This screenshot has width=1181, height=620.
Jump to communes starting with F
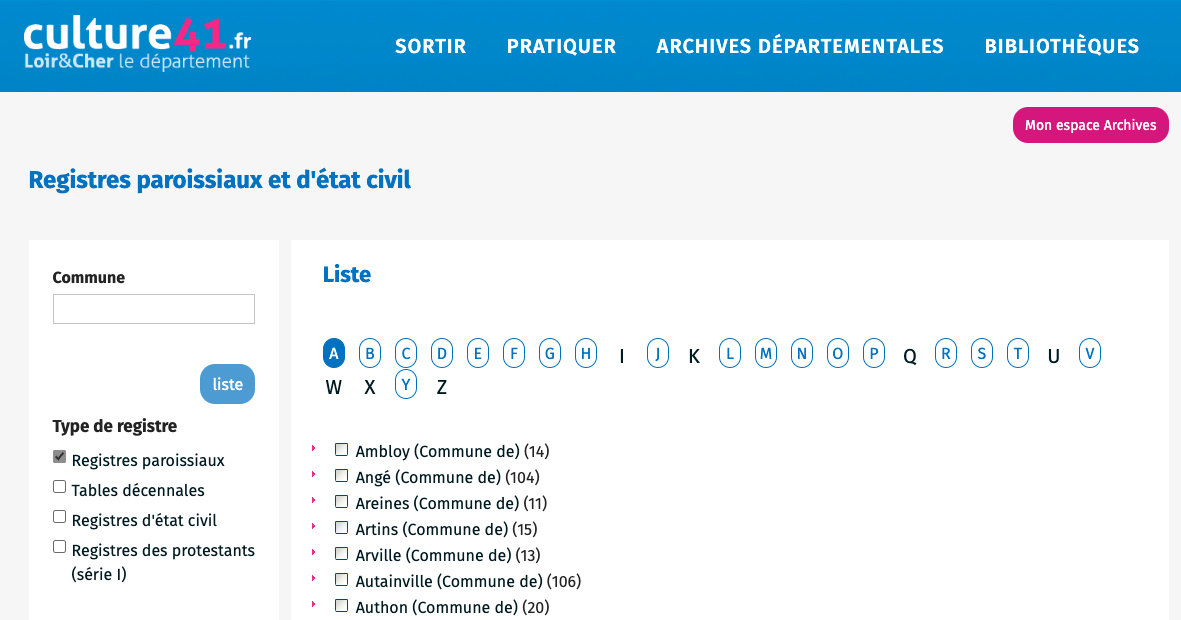pyautogui.click(x=514, y=353)
